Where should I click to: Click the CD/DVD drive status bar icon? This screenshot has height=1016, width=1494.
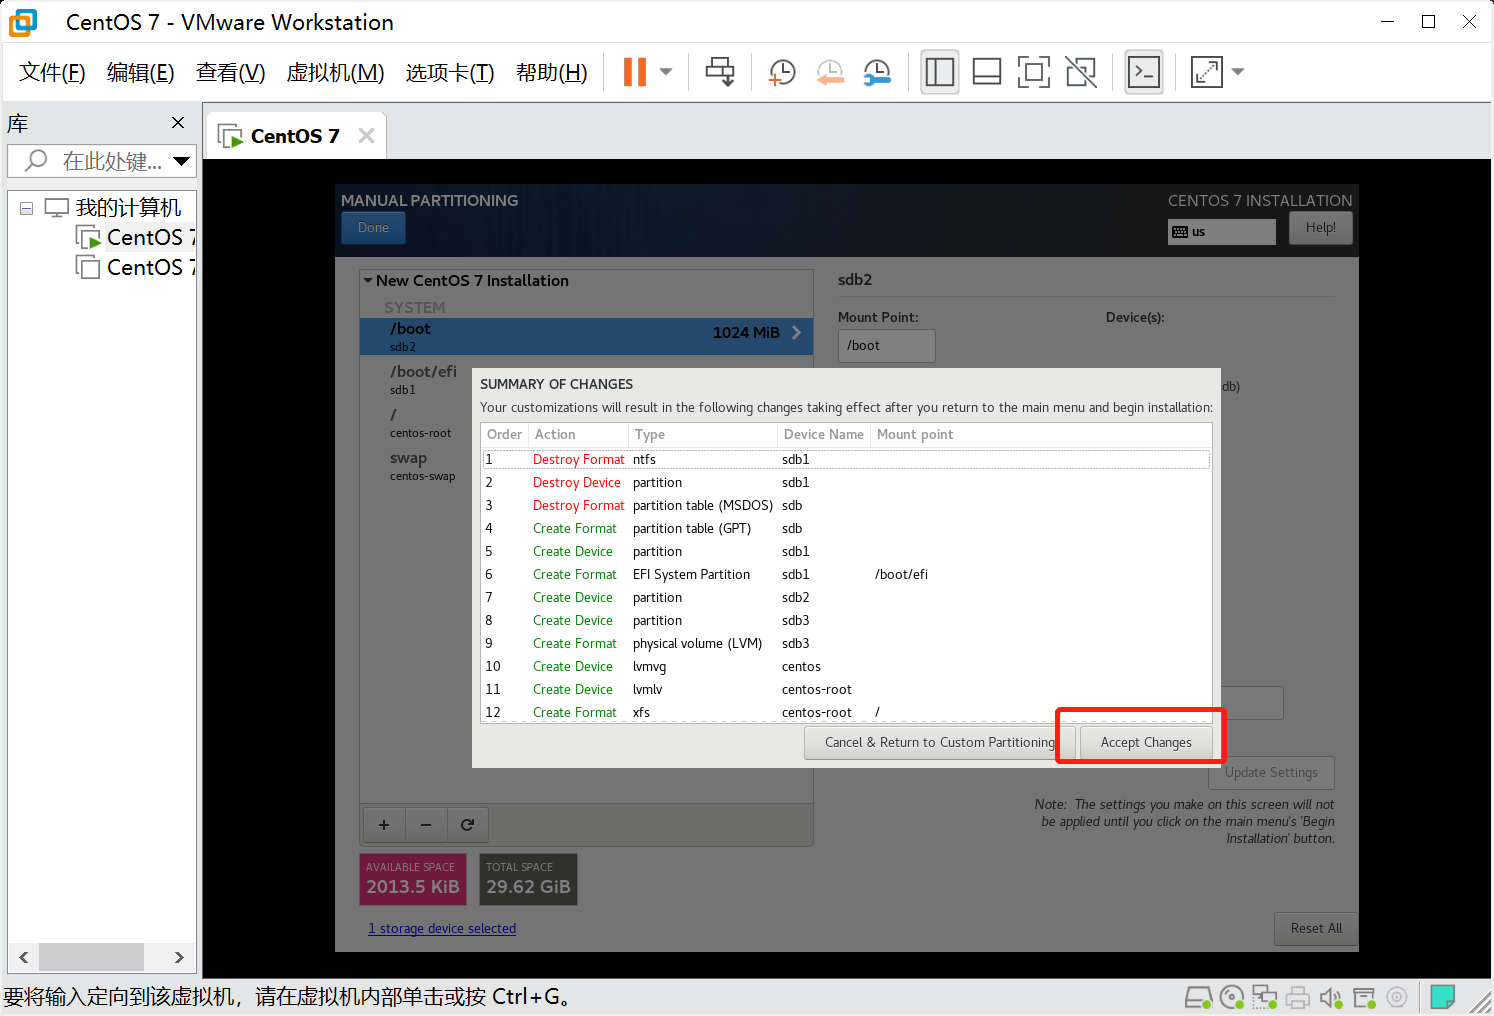[1232, 997]
